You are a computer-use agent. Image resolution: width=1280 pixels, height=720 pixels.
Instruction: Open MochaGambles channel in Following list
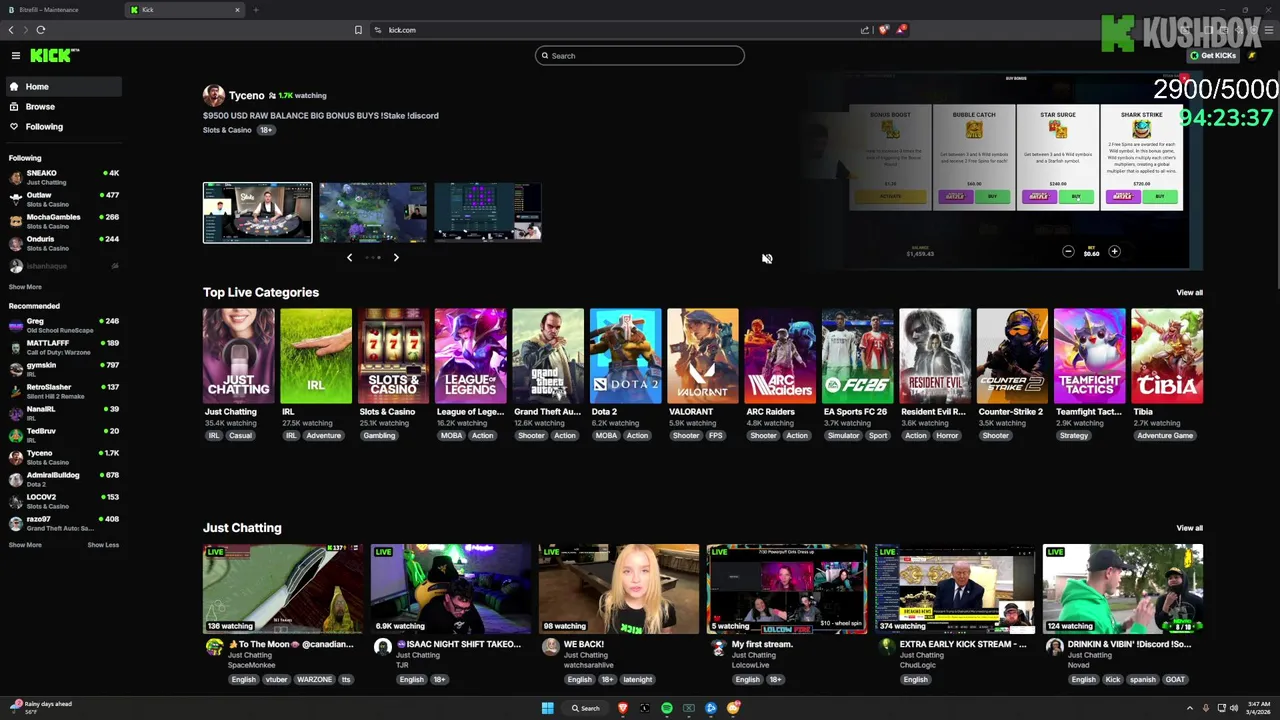tap(63, 222)
